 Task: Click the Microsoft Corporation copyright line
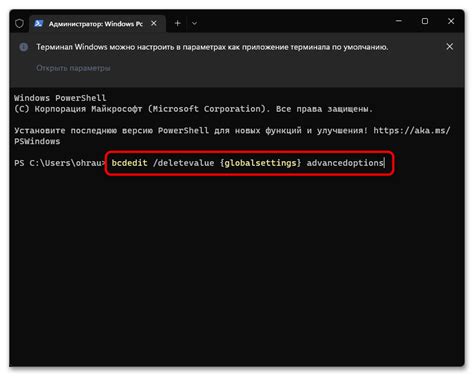click(193, 109)
